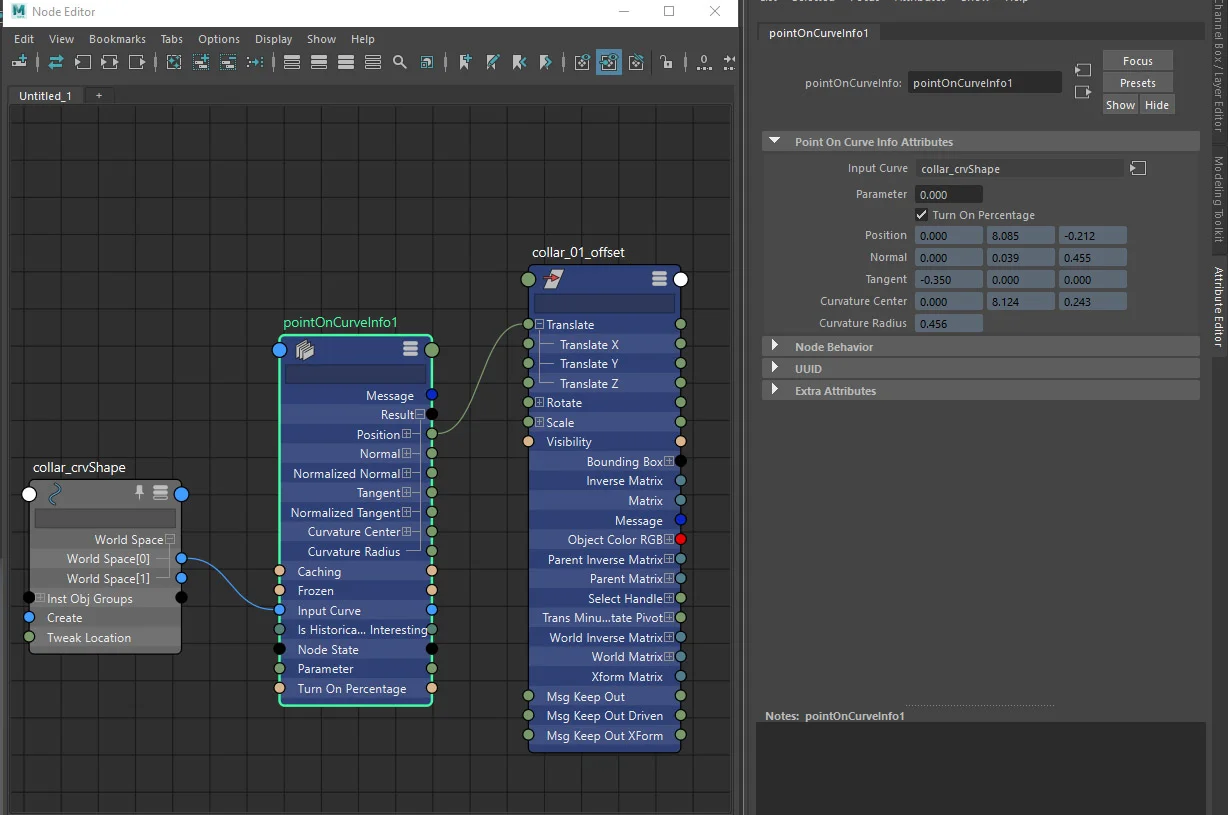The image size is (1228, 815).
Task: Go to next bookmark icon
Action: [546, 62]
